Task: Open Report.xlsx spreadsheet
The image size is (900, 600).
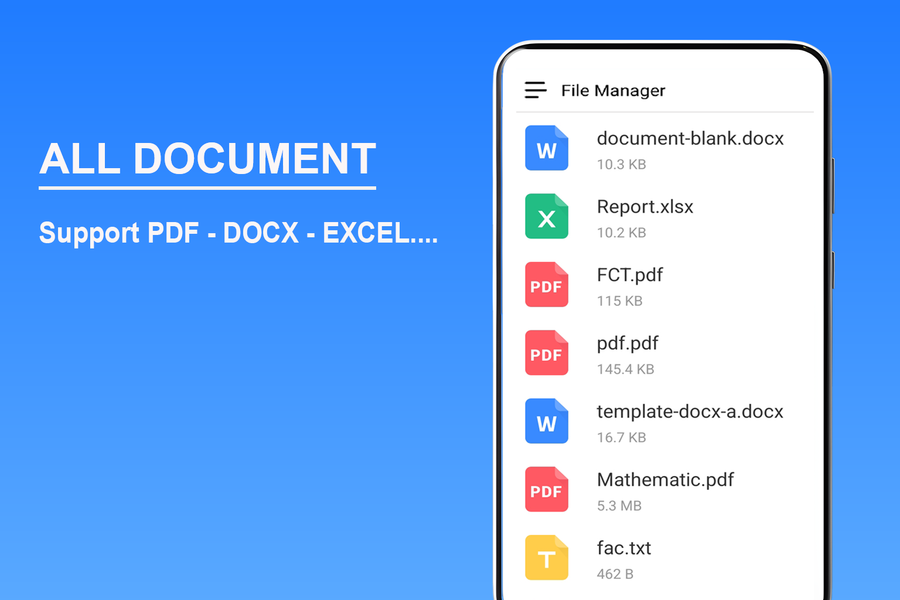Action: 645,207
